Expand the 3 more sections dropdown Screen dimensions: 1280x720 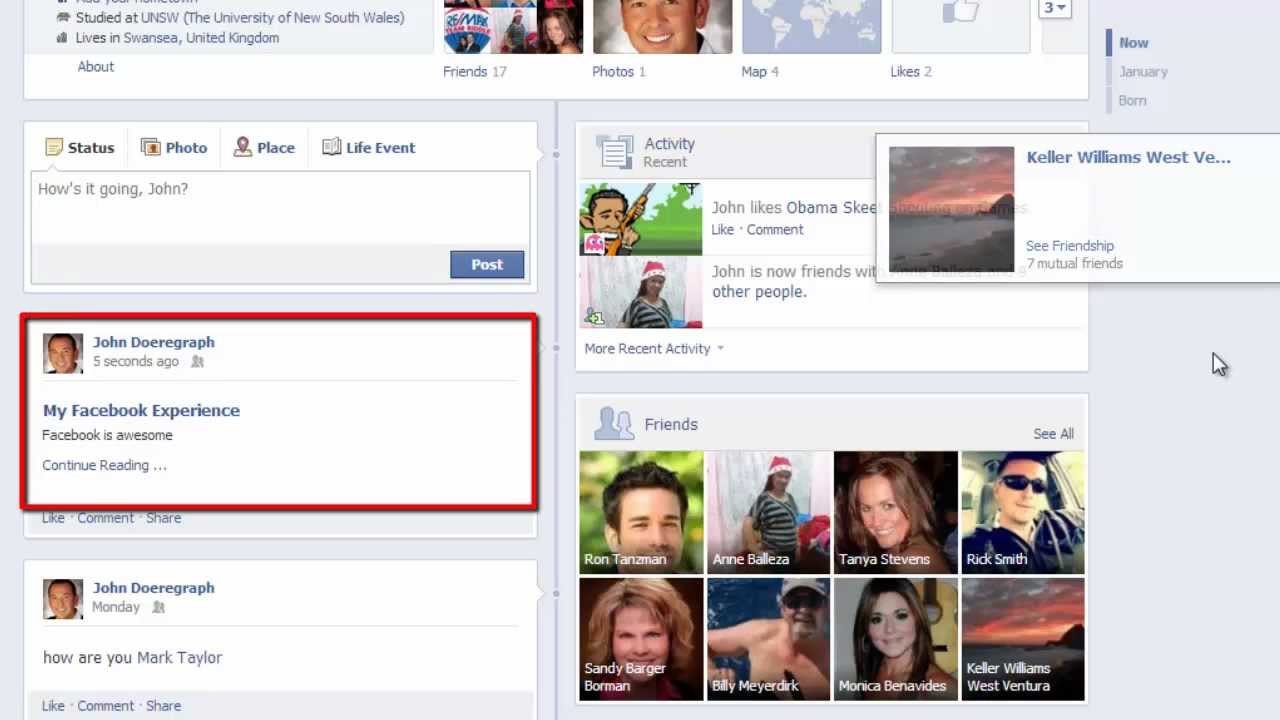click(1055, 8)
